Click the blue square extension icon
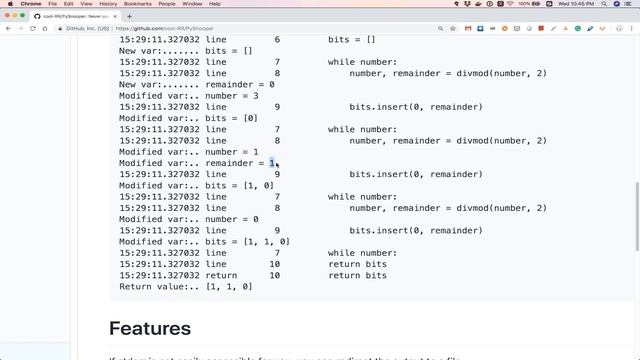This screenshot has width=640, height=360. pos(480,29)
